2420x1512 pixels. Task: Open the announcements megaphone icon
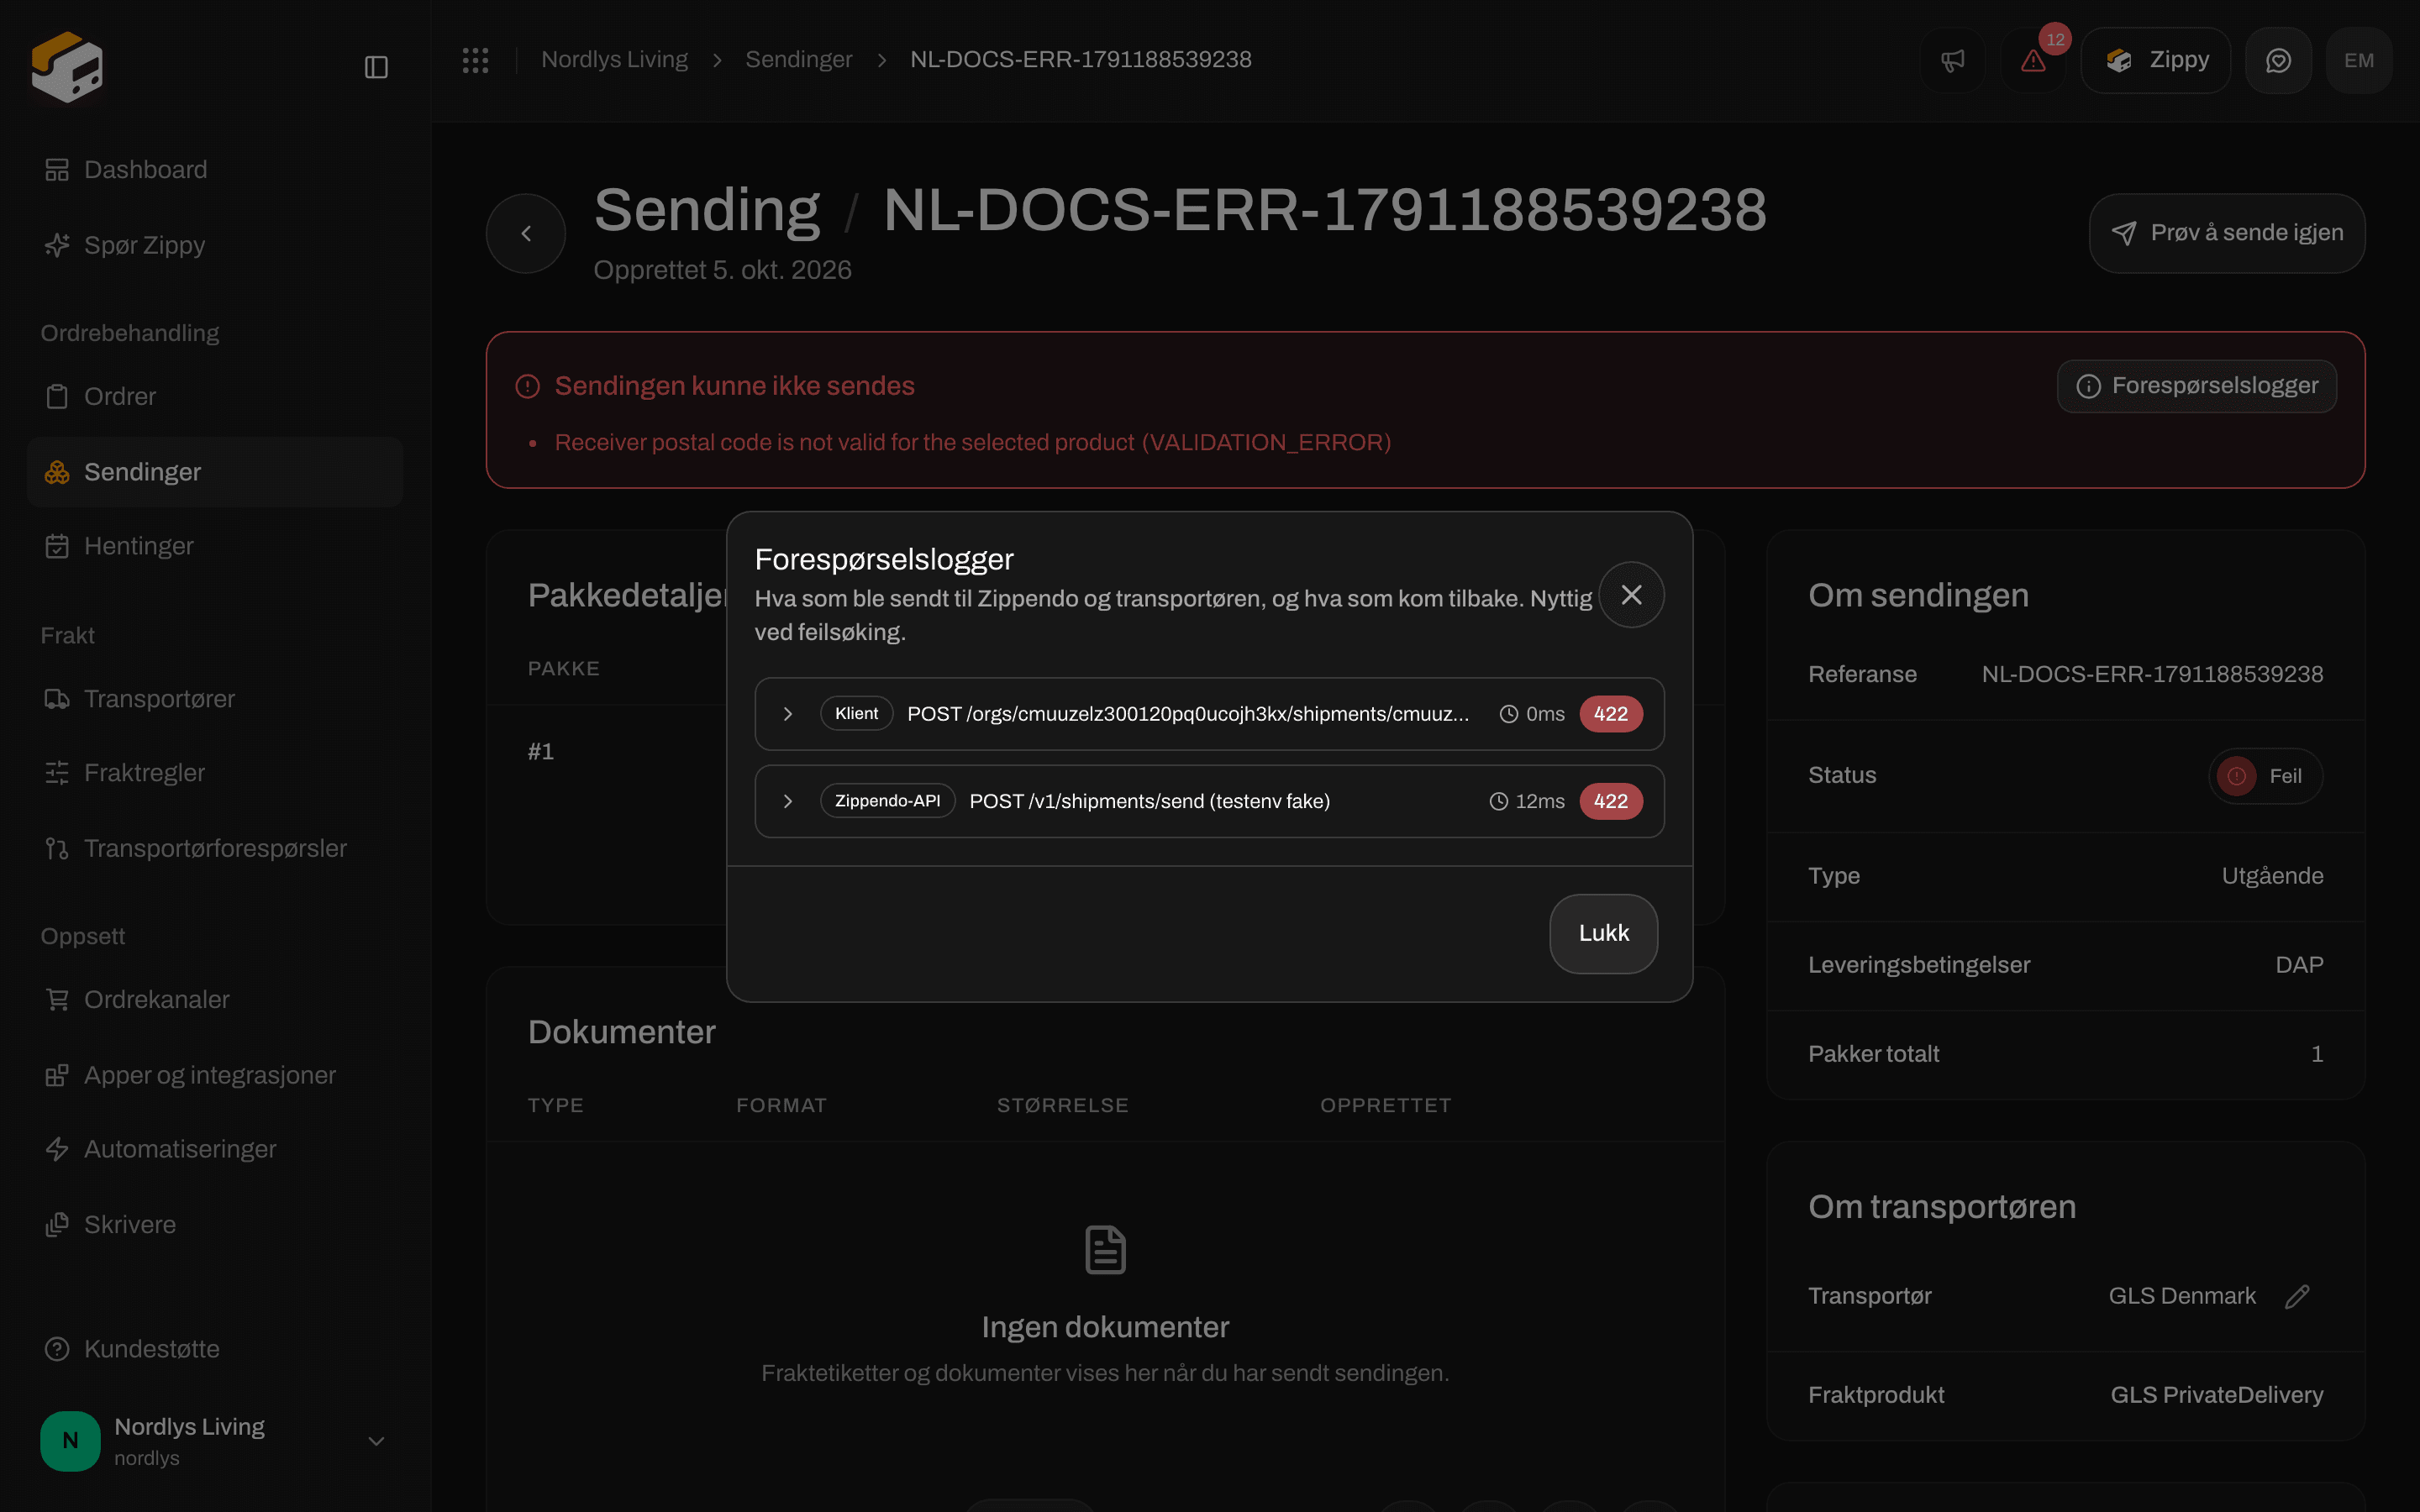tap(1952, 60)
